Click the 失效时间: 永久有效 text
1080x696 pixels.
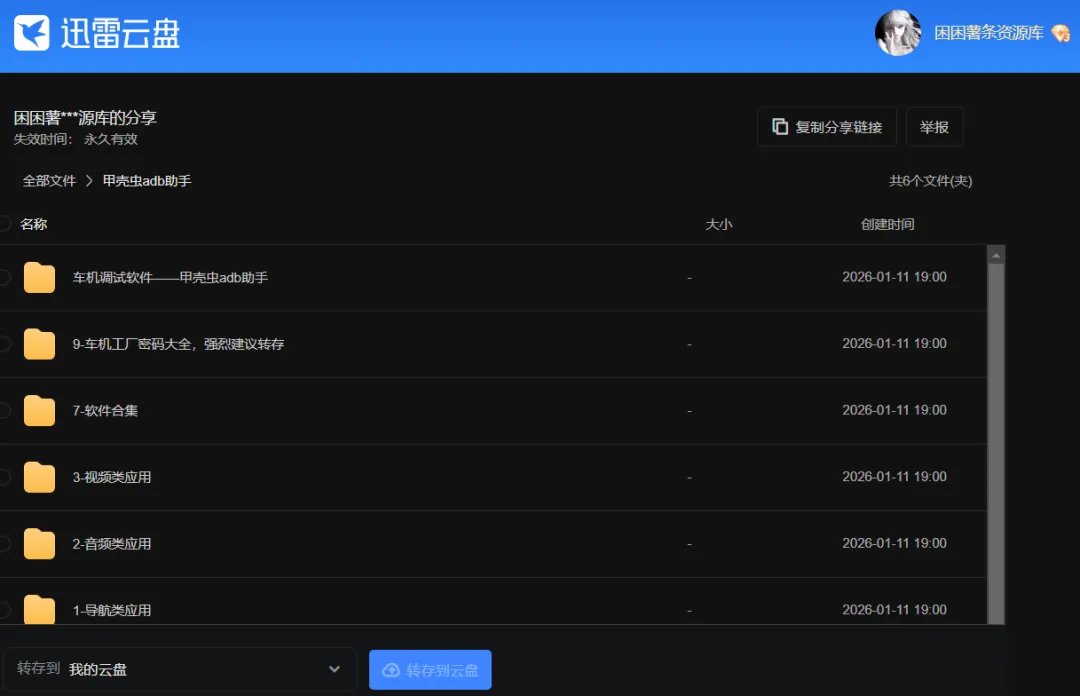click(x=76, y=139)
